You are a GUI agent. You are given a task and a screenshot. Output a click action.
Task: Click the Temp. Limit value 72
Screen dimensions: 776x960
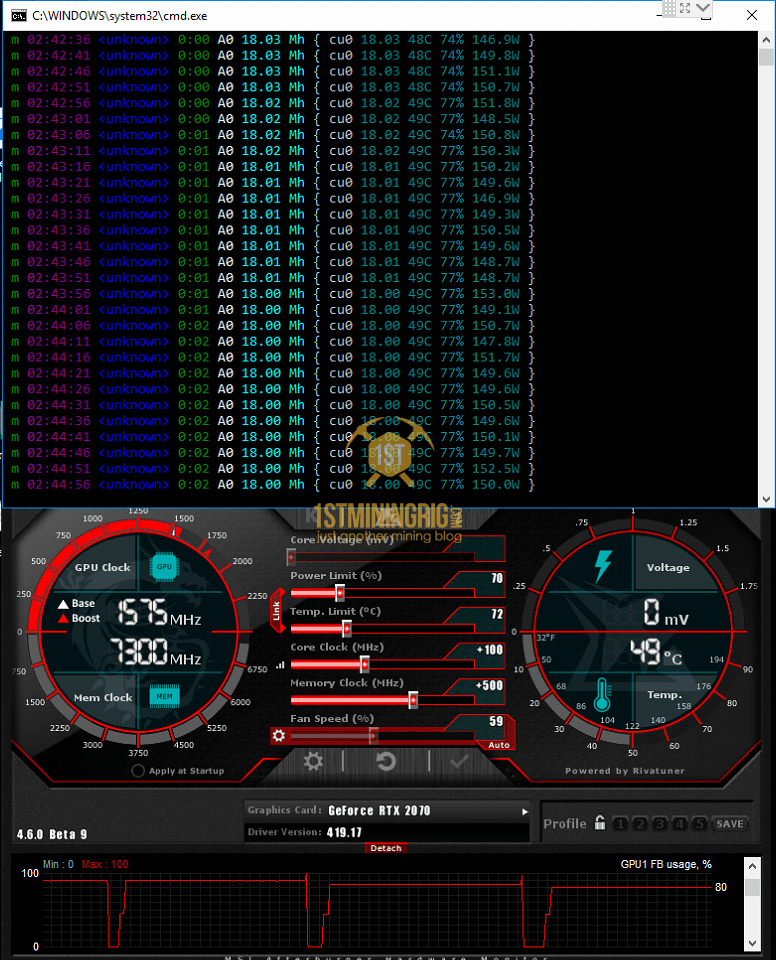coord(497,614)
